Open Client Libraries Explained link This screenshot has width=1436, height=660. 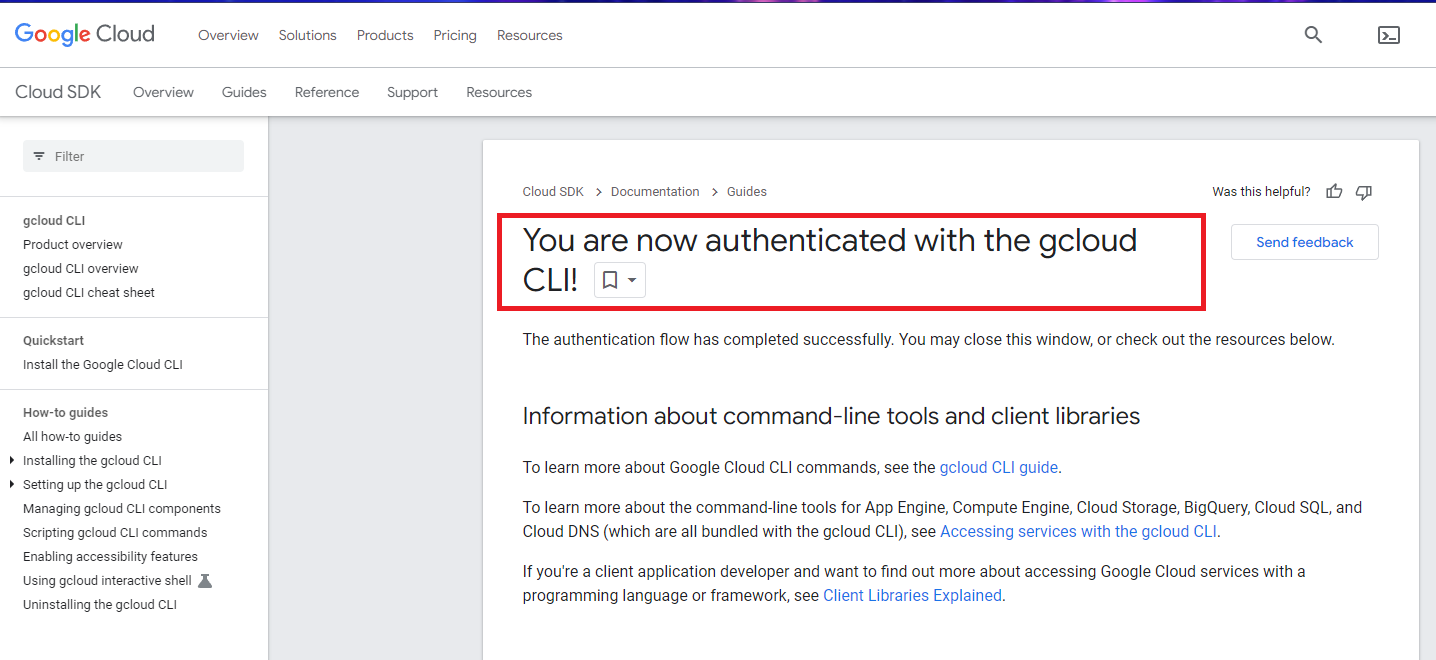pos(912,596)
